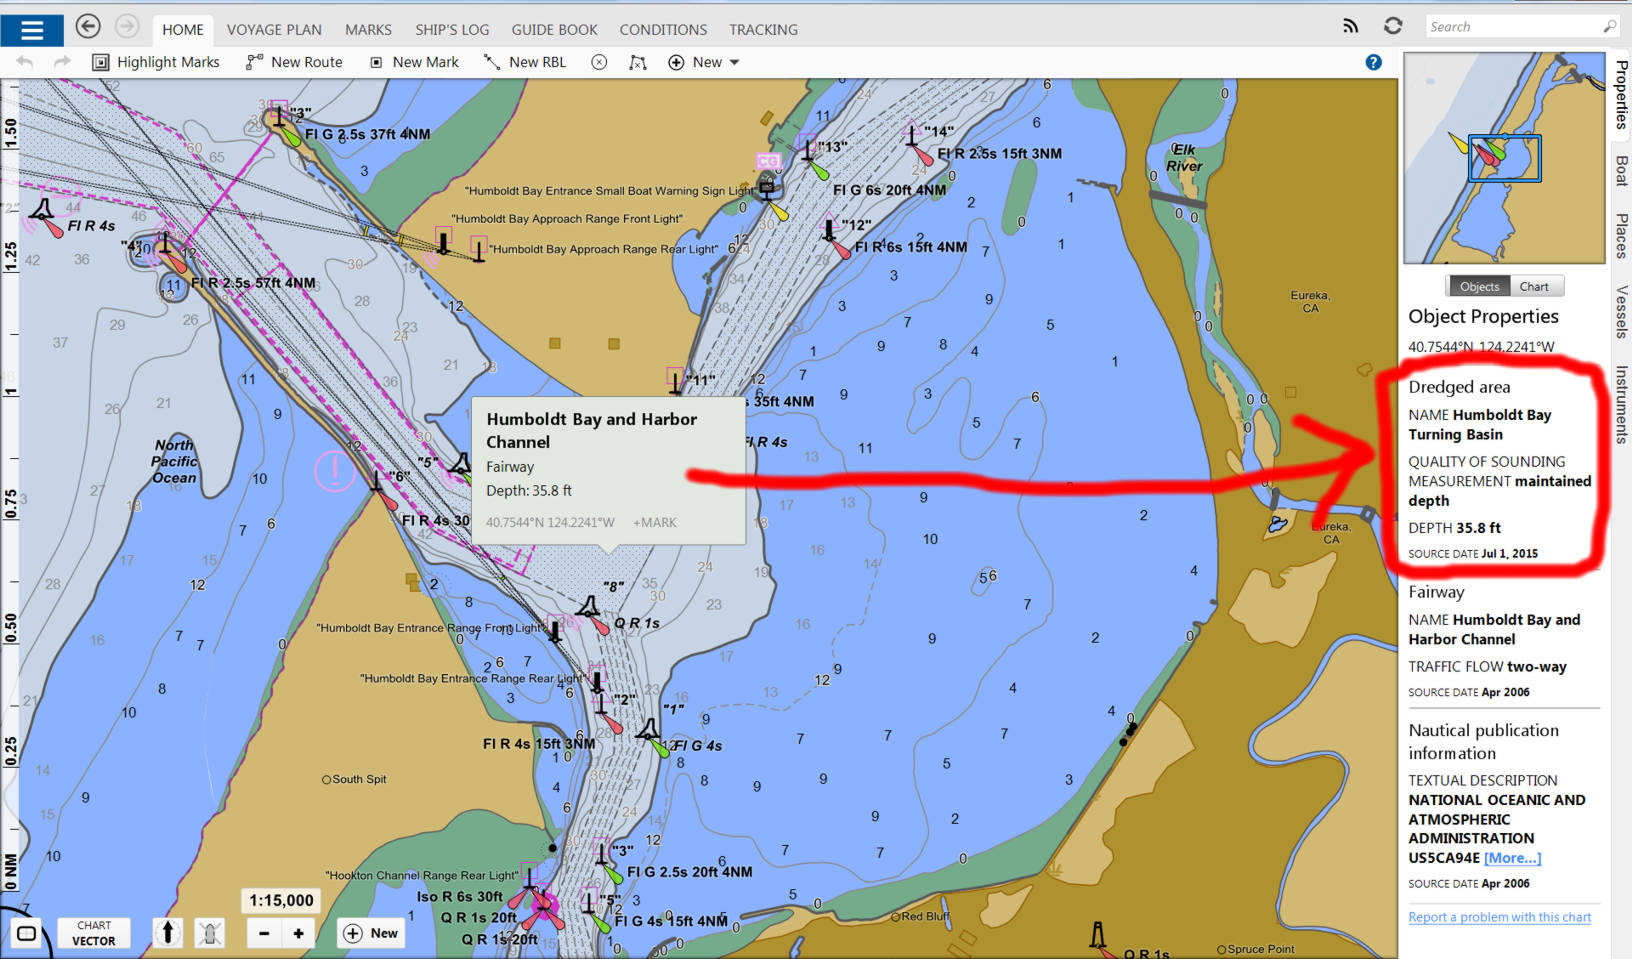The image size is (1632, 959).
Task: Switch properties panel to Chart
Action: tap(1534, 286)
